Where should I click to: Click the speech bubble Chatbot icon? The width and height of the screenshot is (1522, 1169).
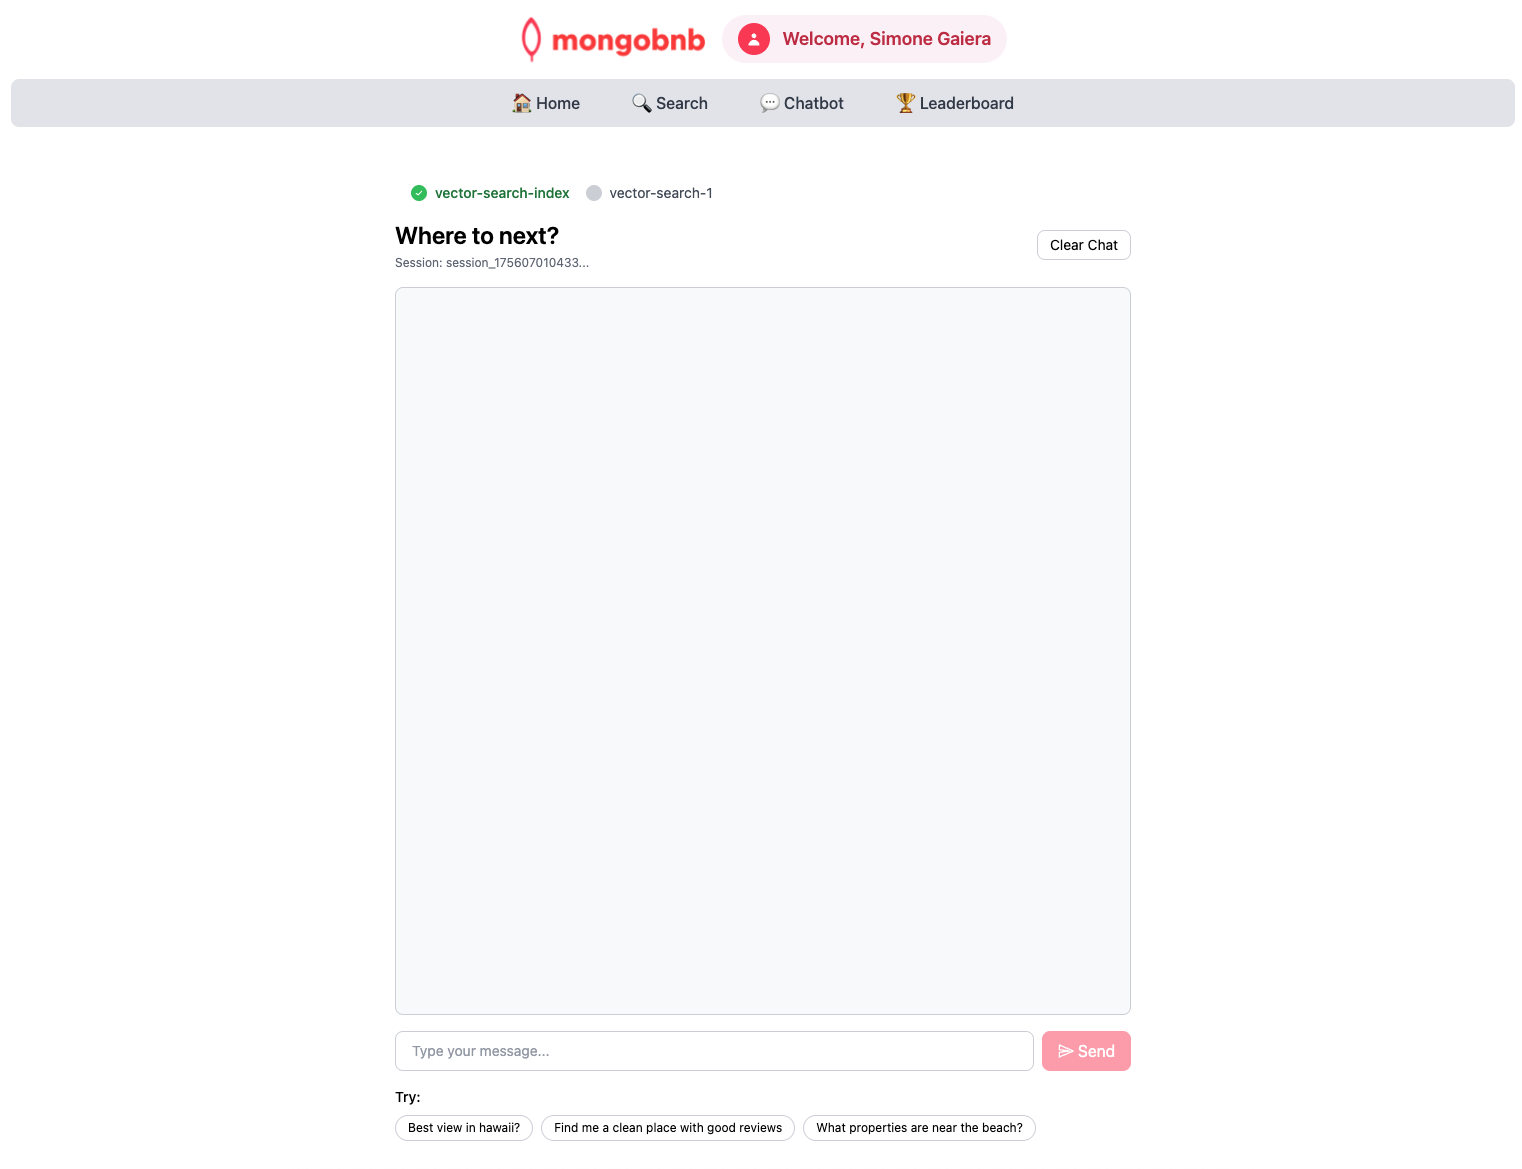[769, 103]
